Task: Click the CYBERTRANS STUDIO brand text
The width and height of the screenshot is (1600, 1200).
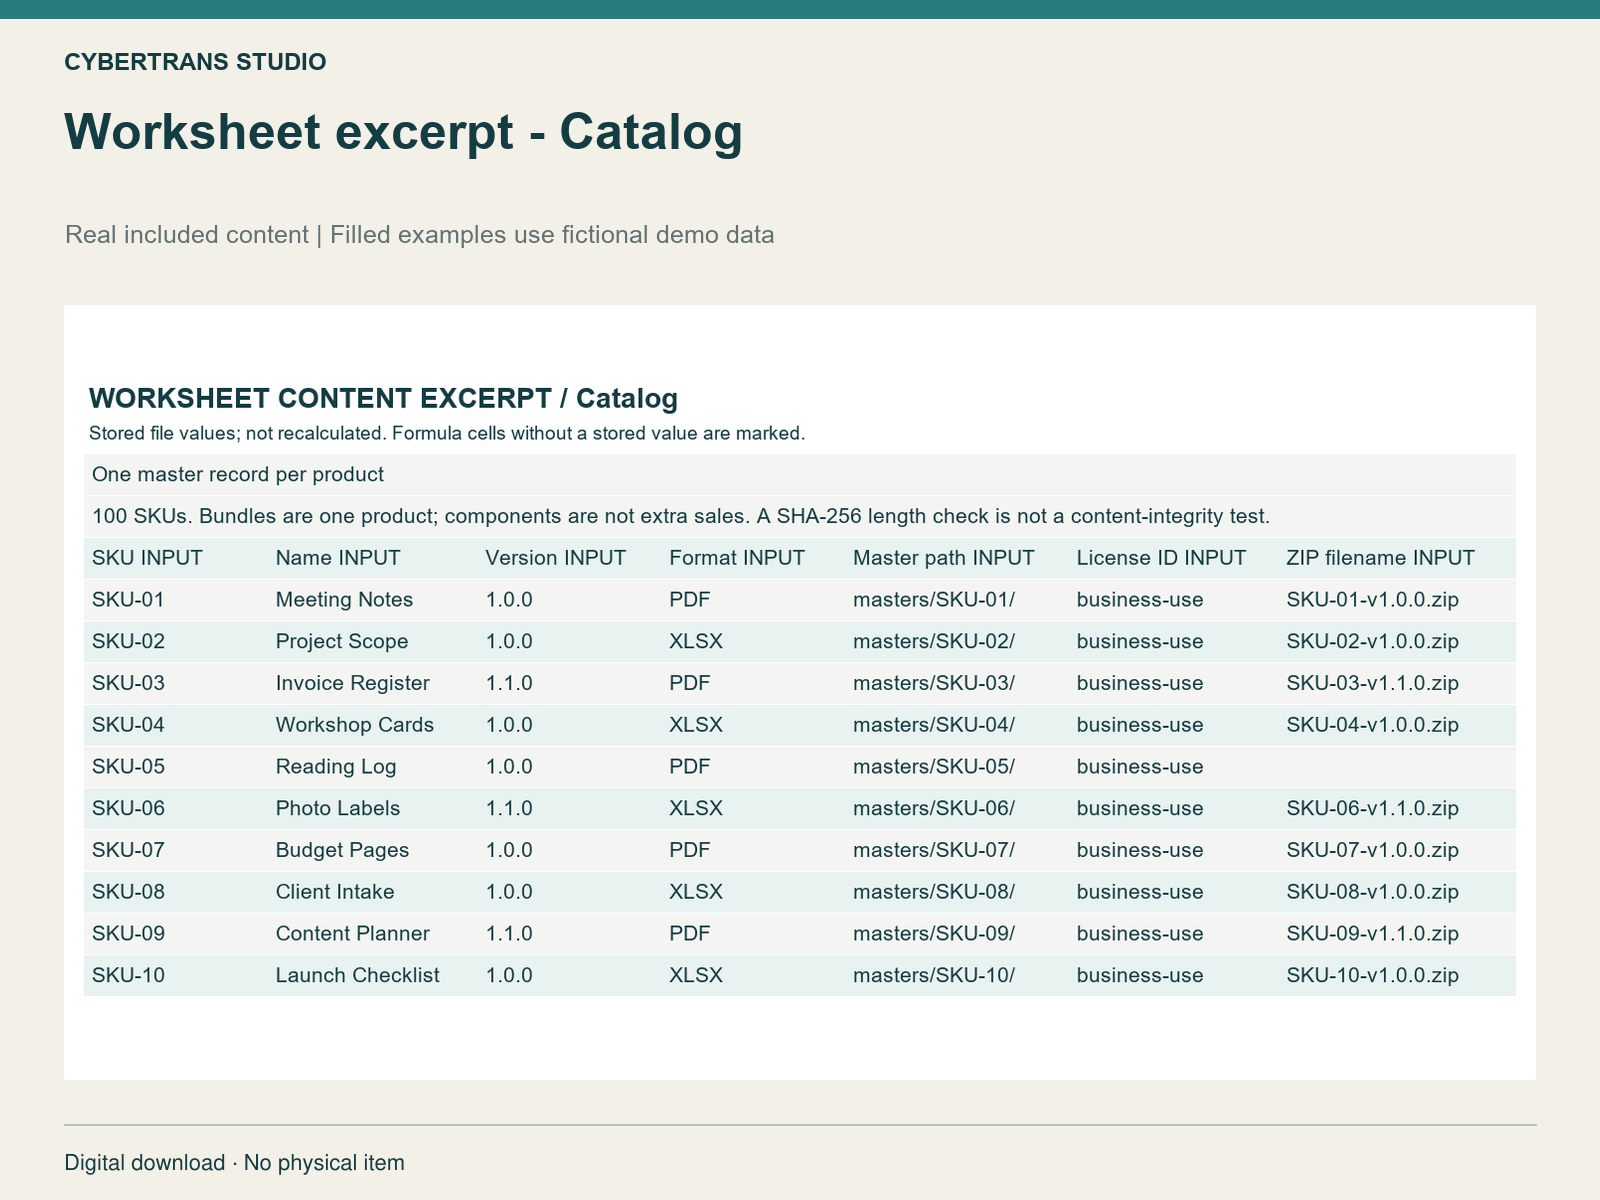Action: (195, 62)
